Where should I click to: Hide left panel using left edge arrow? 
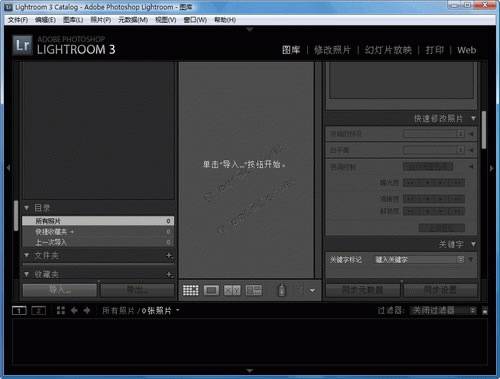[x=8, y=168]
